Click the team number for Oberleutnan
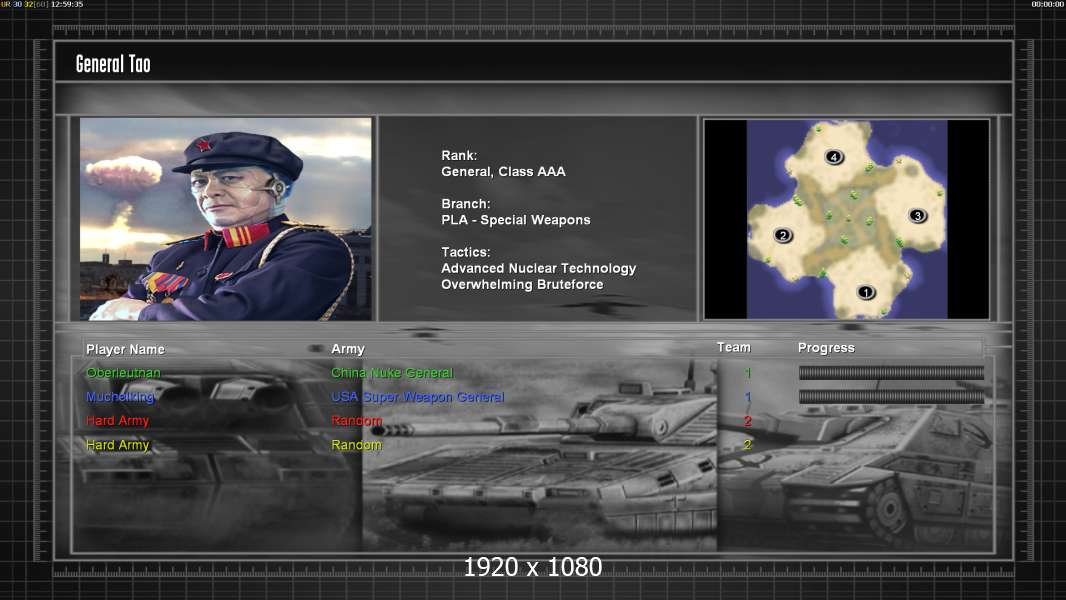The width and height of the screenshot is (1066, 600). click(748, 372)
